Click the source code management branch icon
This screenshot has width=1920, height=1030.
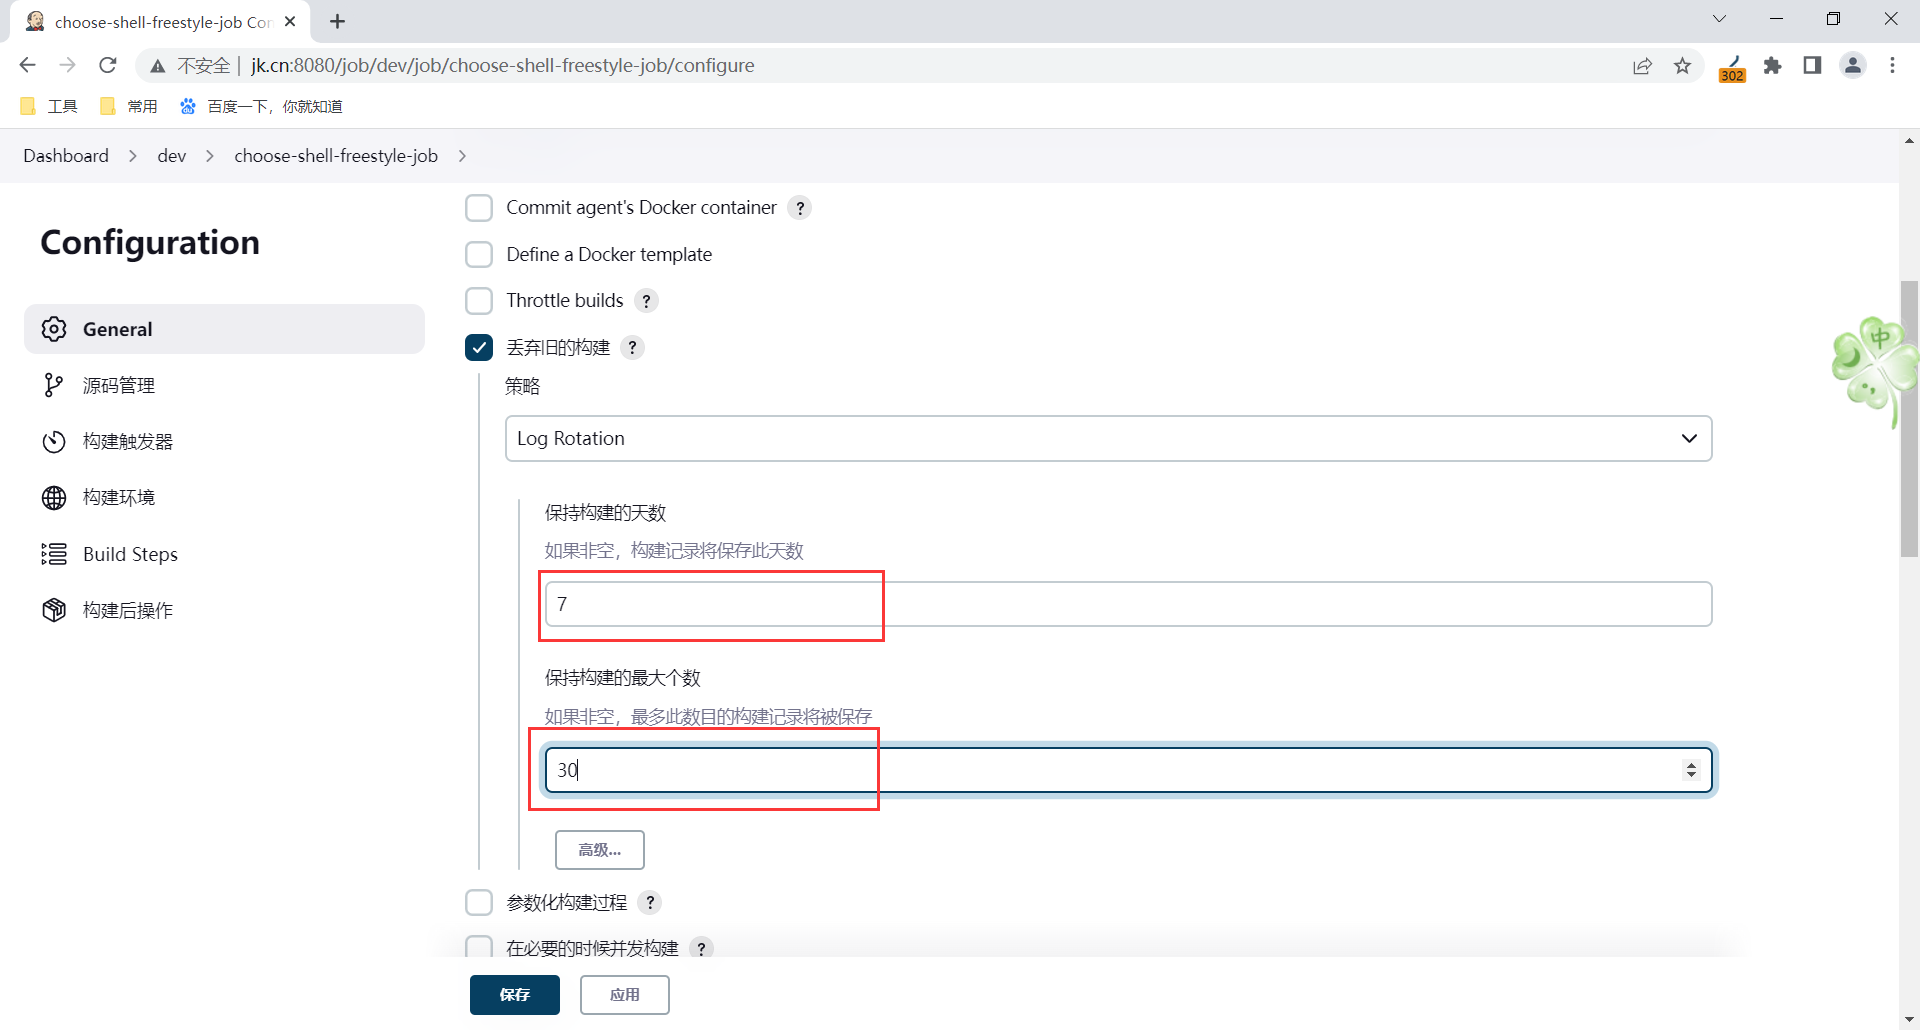point(54,385)
